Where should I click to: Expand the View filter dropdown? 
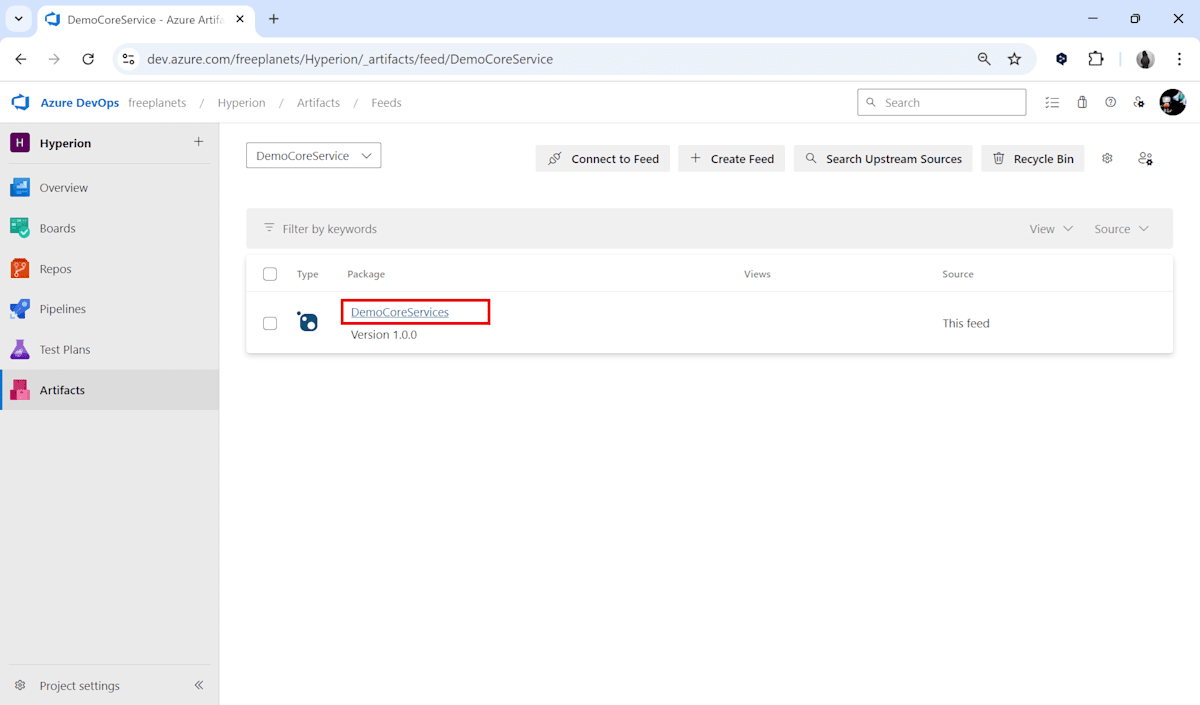click(1051, 228)
